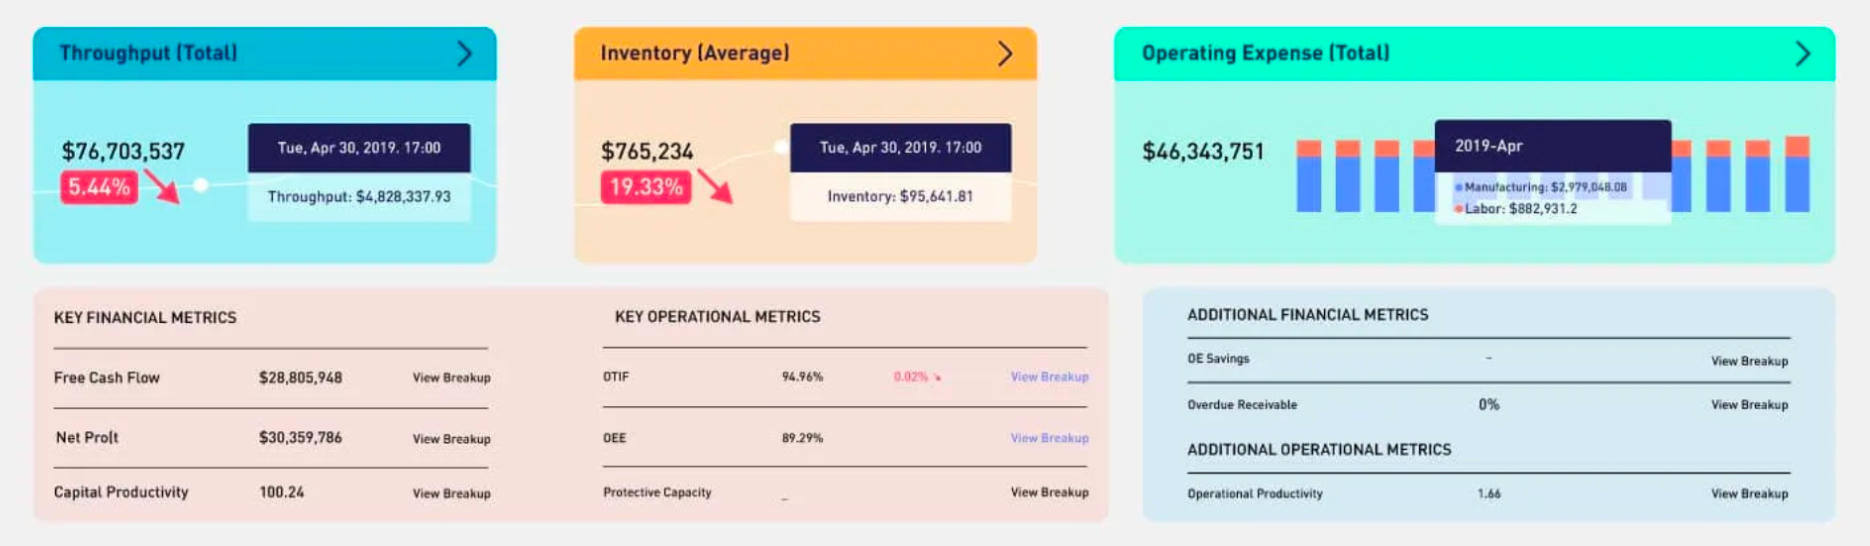The width and height of the screenshot is (1870, 546).
Task: Open Operational Productivity View Breakup
Action: point(1749,494)
